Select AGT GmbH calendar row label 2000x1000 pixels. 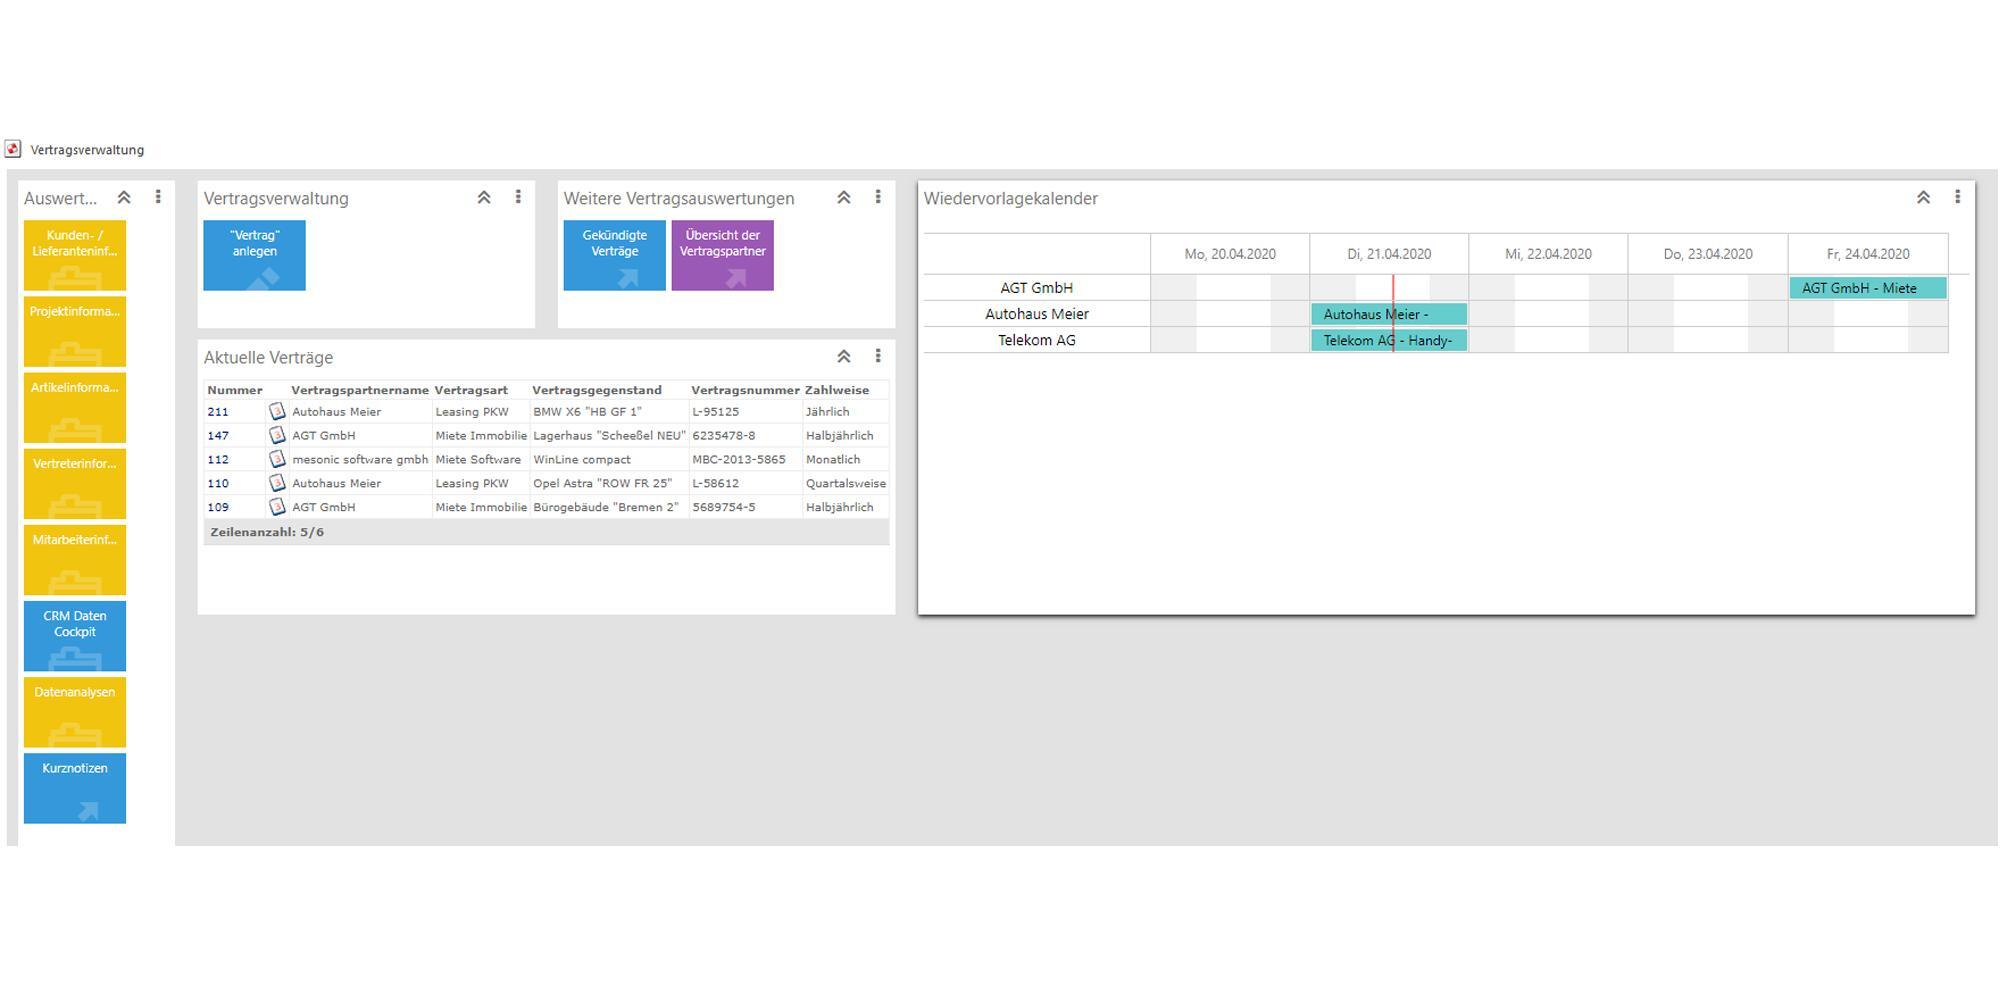click(x=1037, y=288)
